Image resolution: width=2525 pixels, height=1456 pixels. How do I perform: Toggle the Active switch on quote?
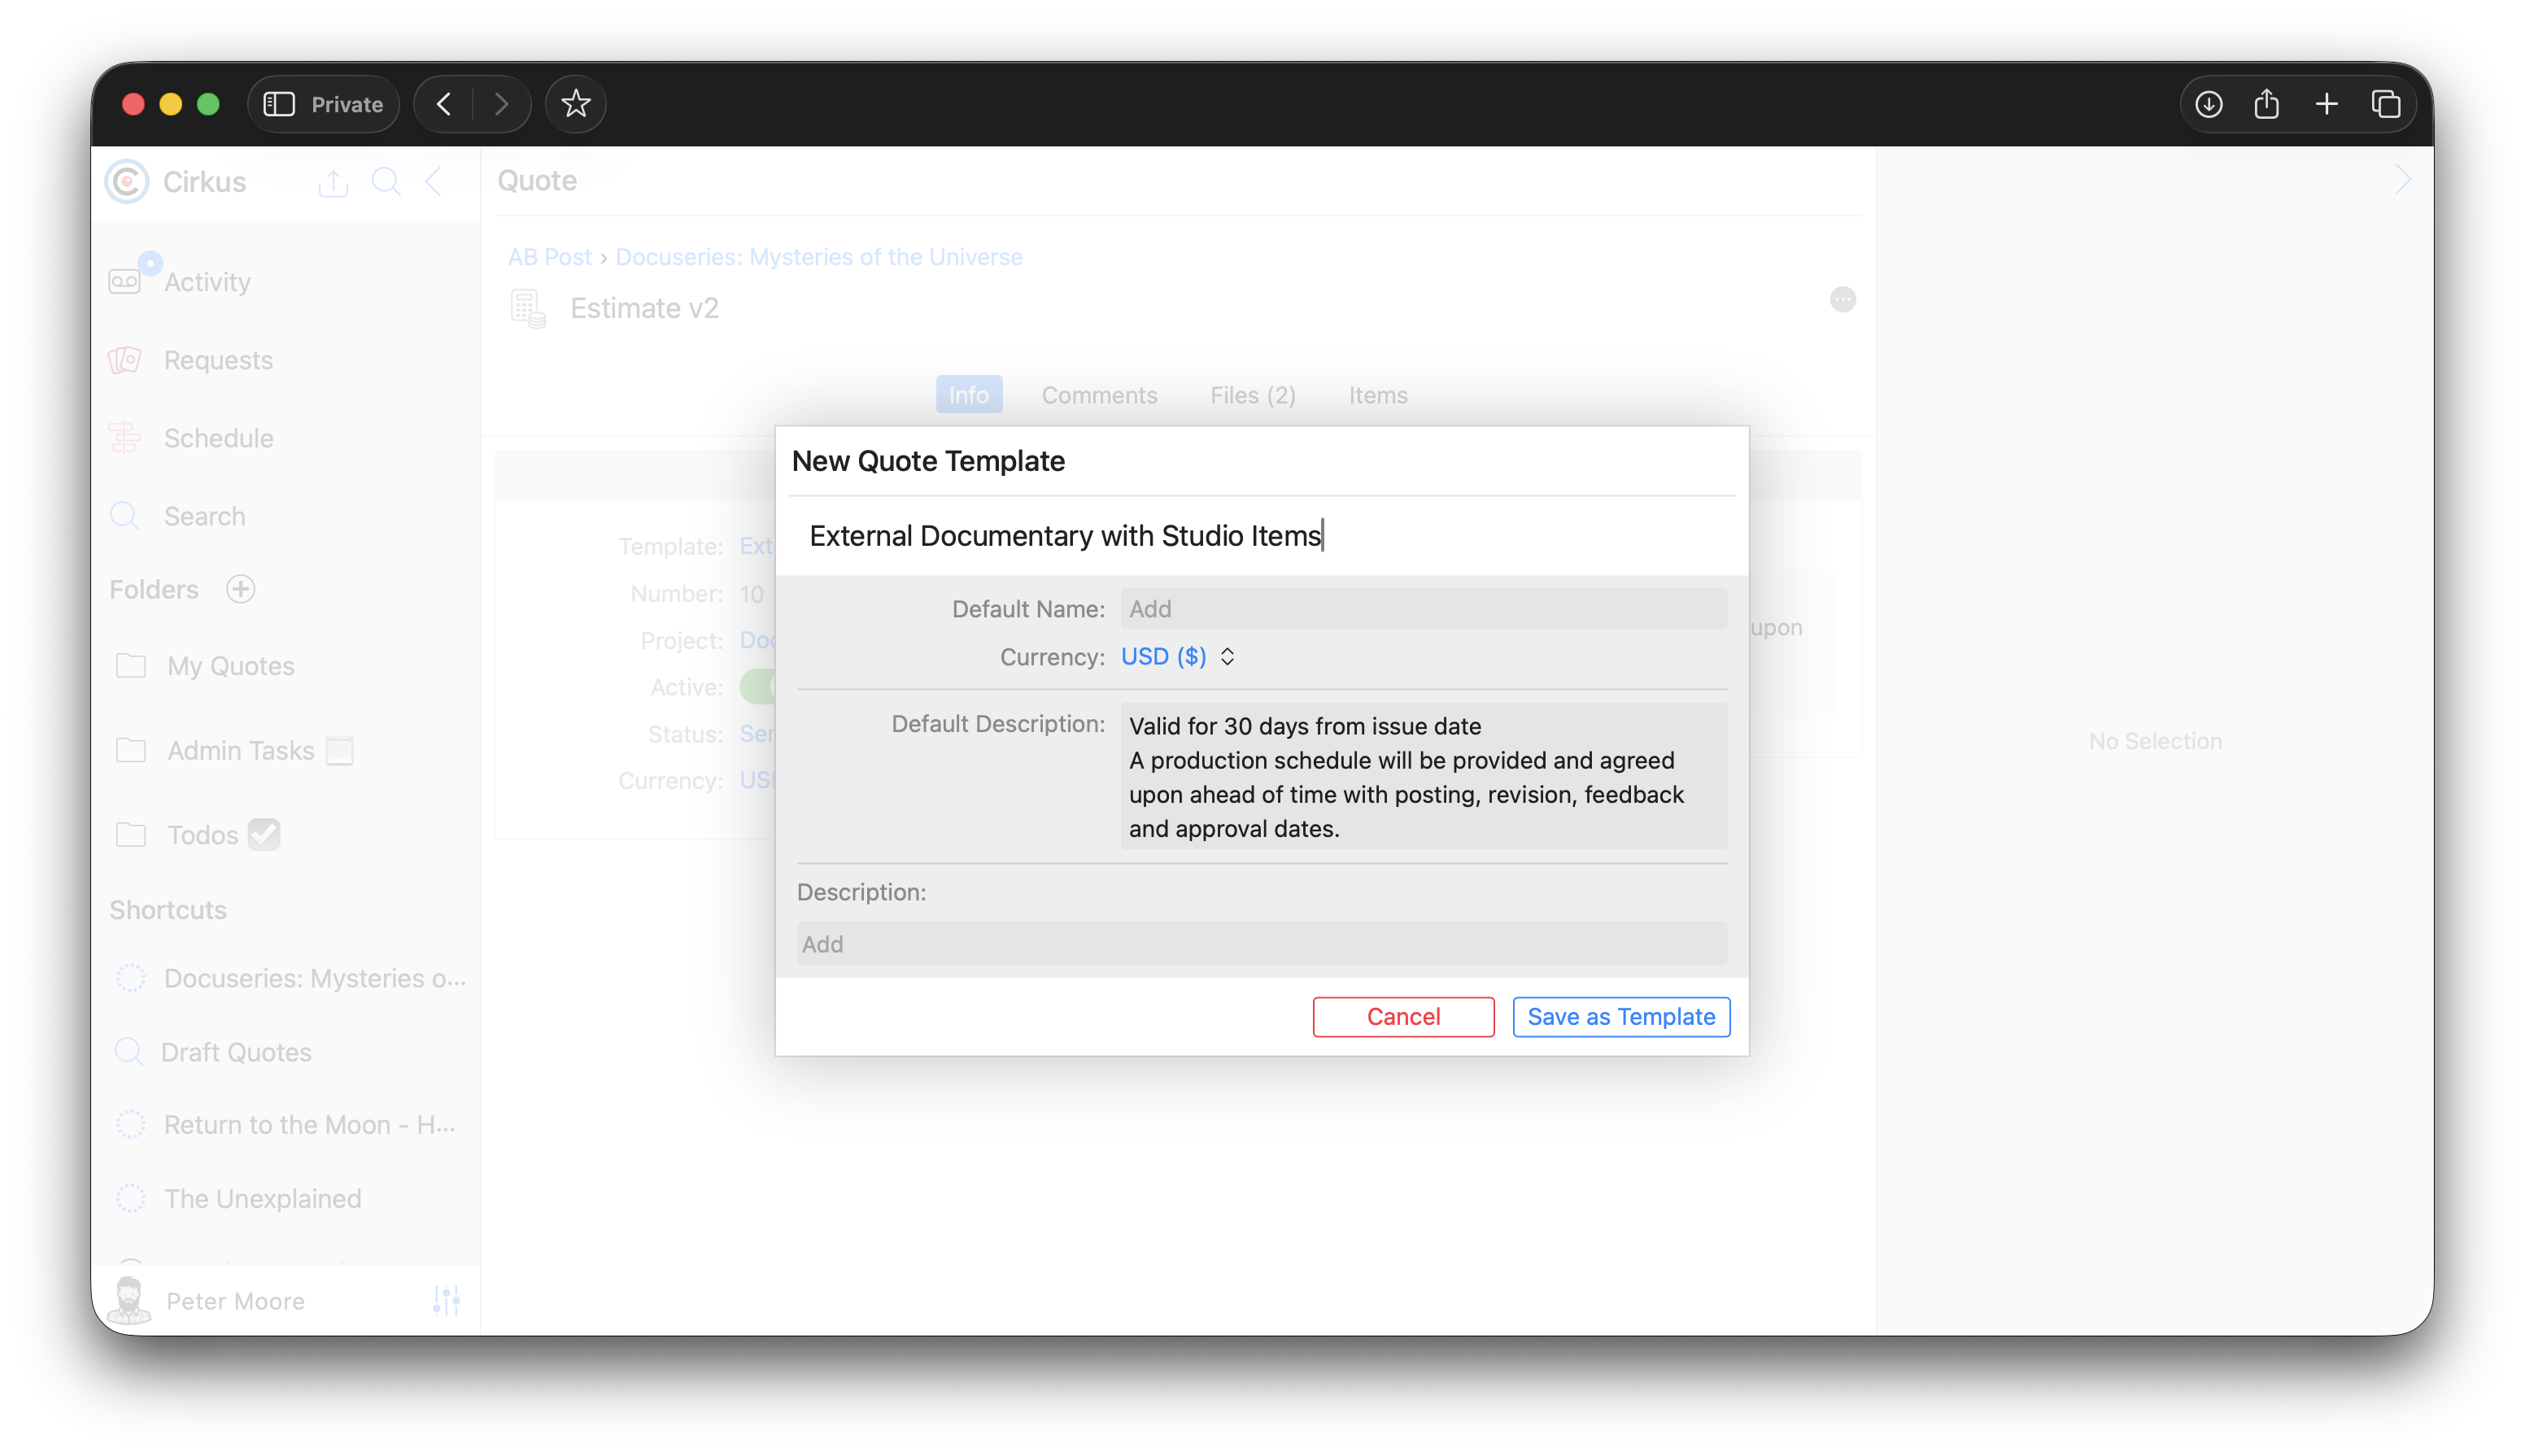(x=758, y=687)
